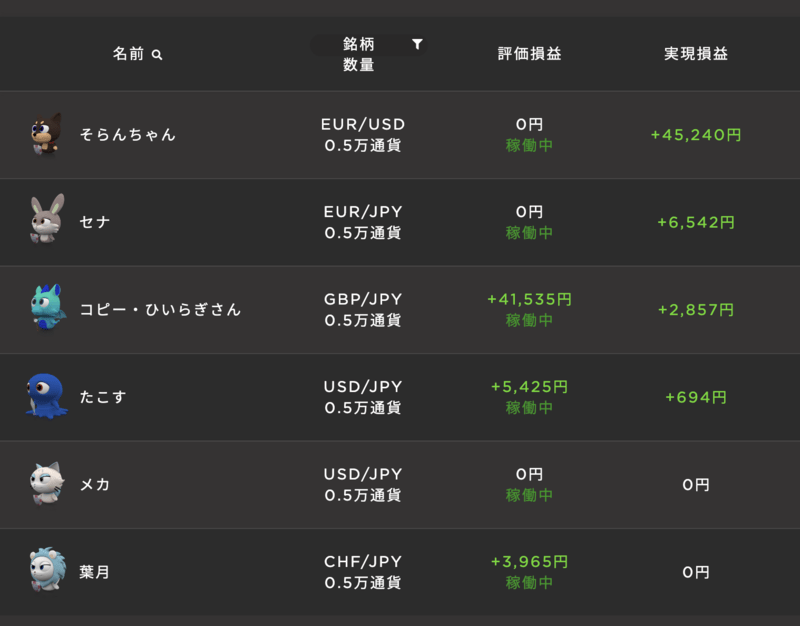Open the 銘柄 filter funnel icon

(x=417, y=44)
